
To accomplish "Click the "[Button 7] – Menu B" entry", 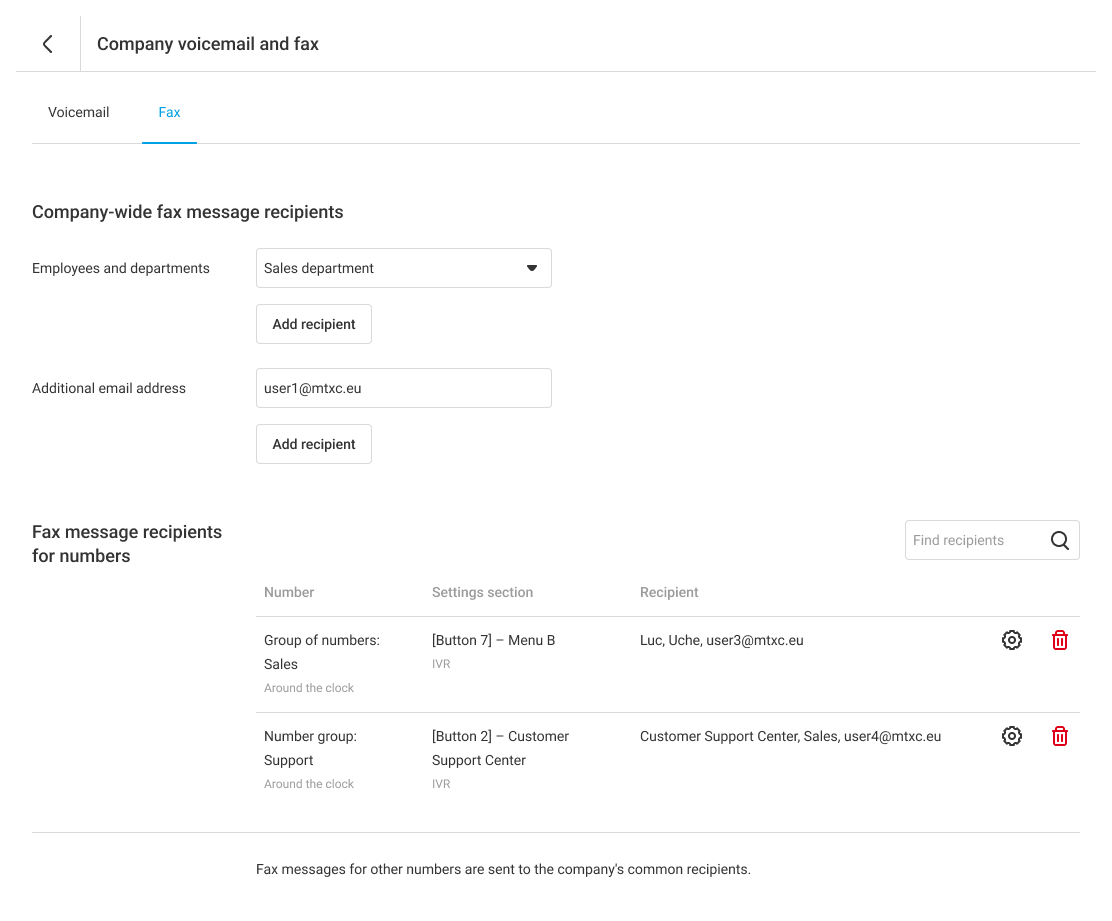I will pyautogui.click(x=493, y=640).
